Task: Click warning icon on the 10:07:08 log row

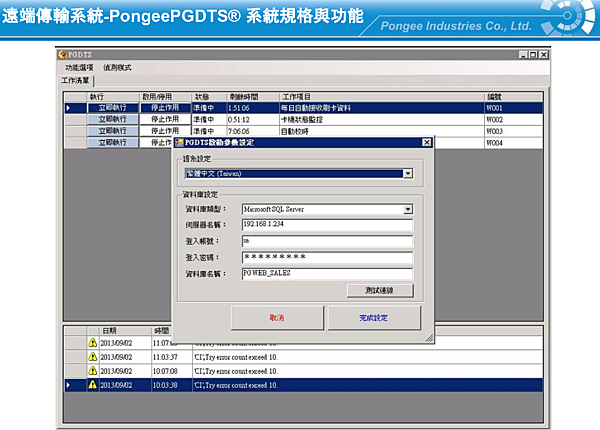Action: (x=93, y=371)
